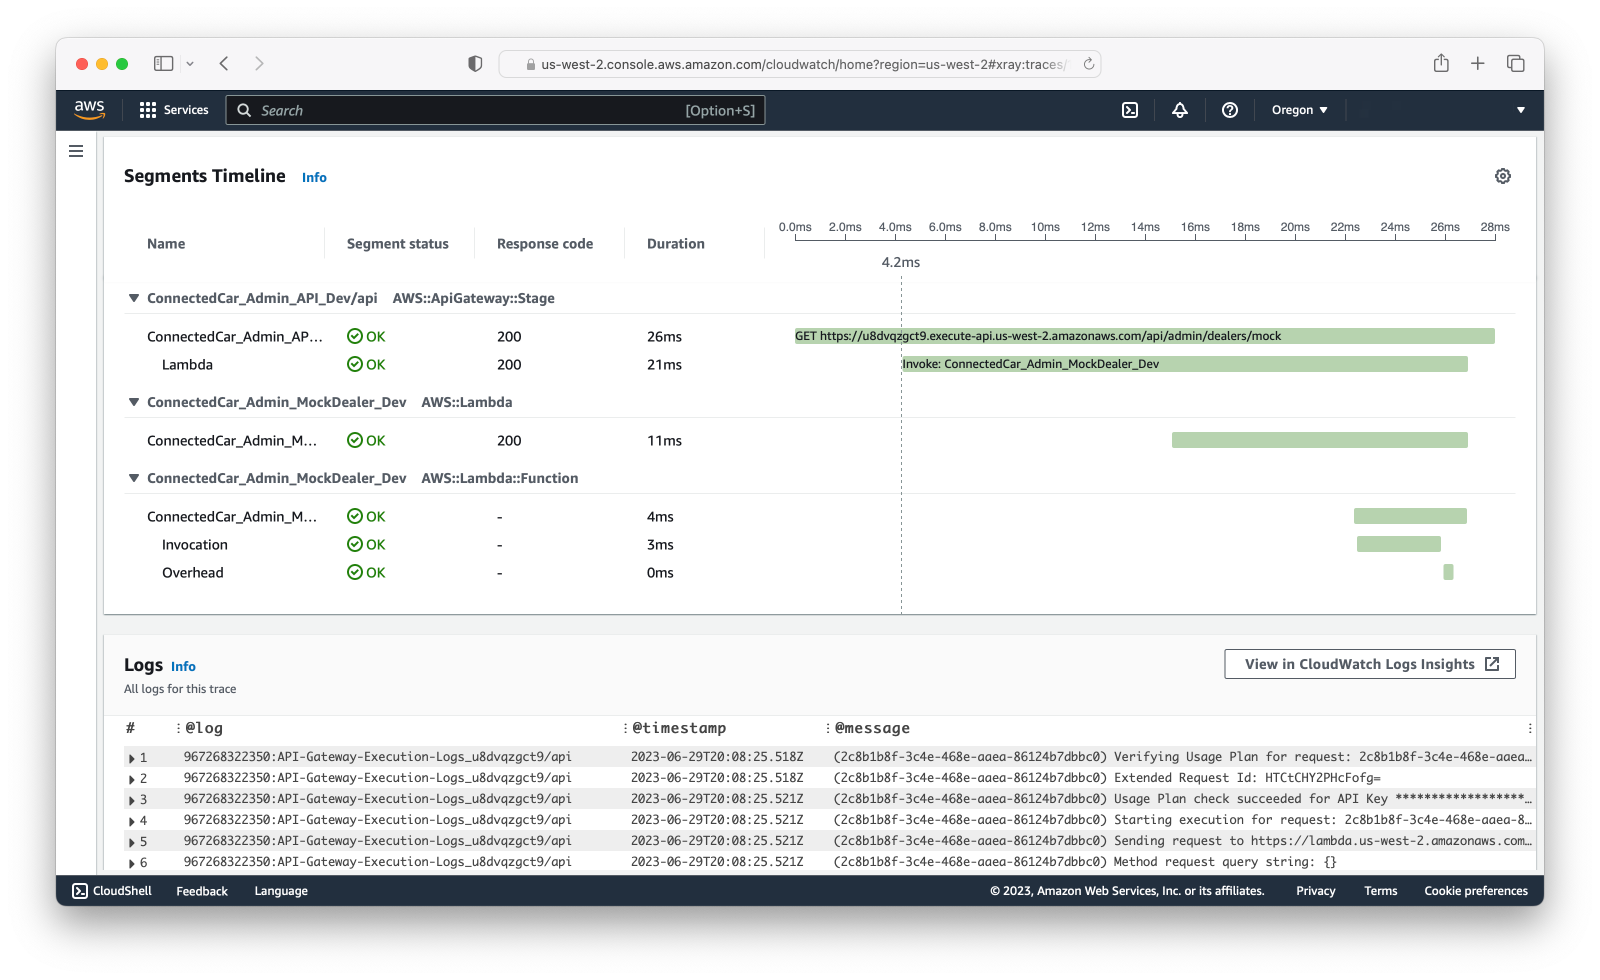Click the search magnifier icon
Viewport: 1600px width, 980px height.
[x=244, y=110]
